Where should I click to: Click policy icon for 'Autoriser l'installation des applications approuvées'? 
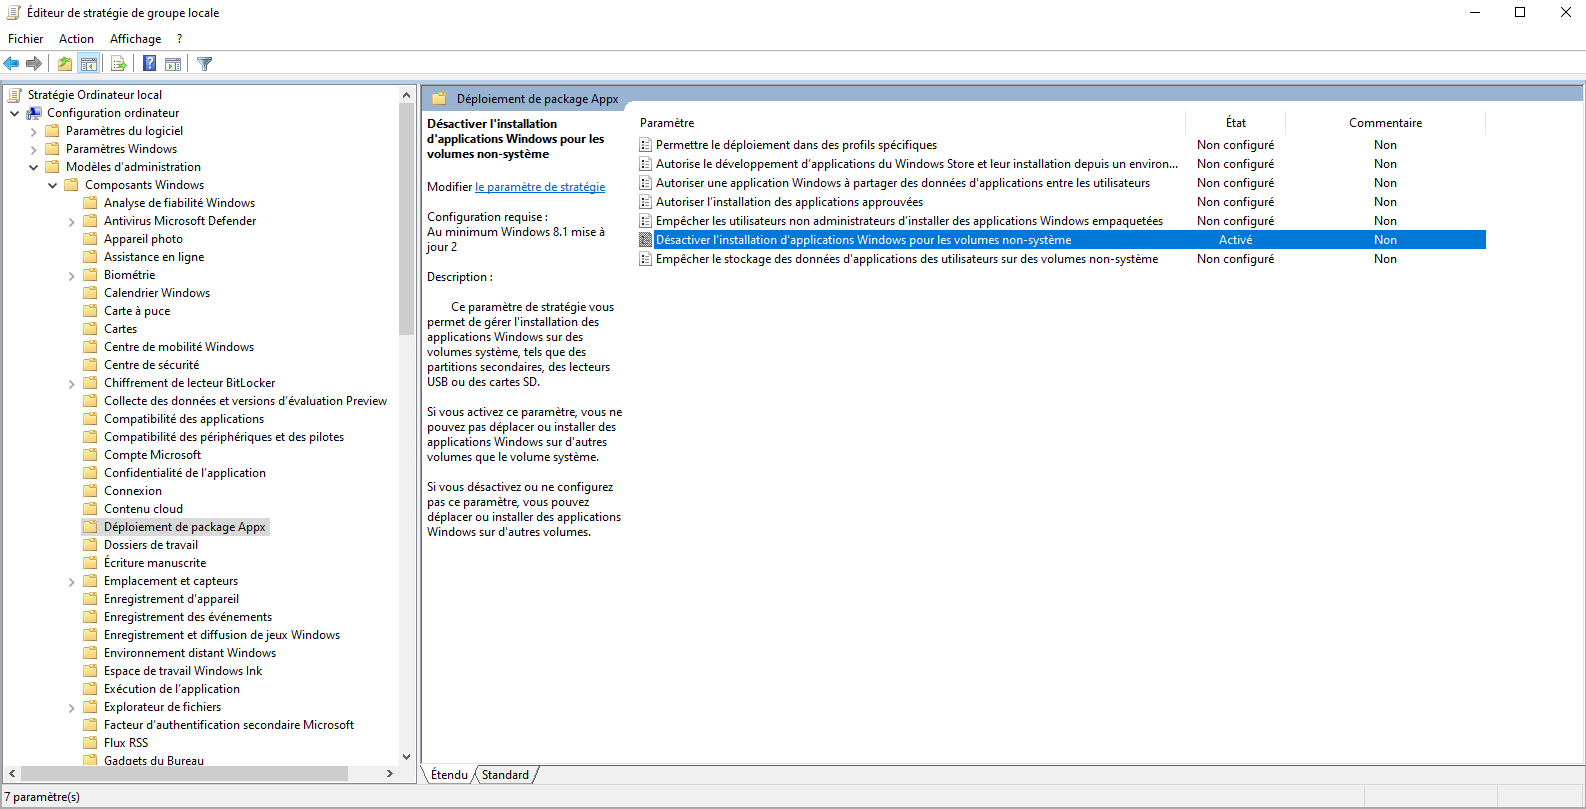pos(646,202)
